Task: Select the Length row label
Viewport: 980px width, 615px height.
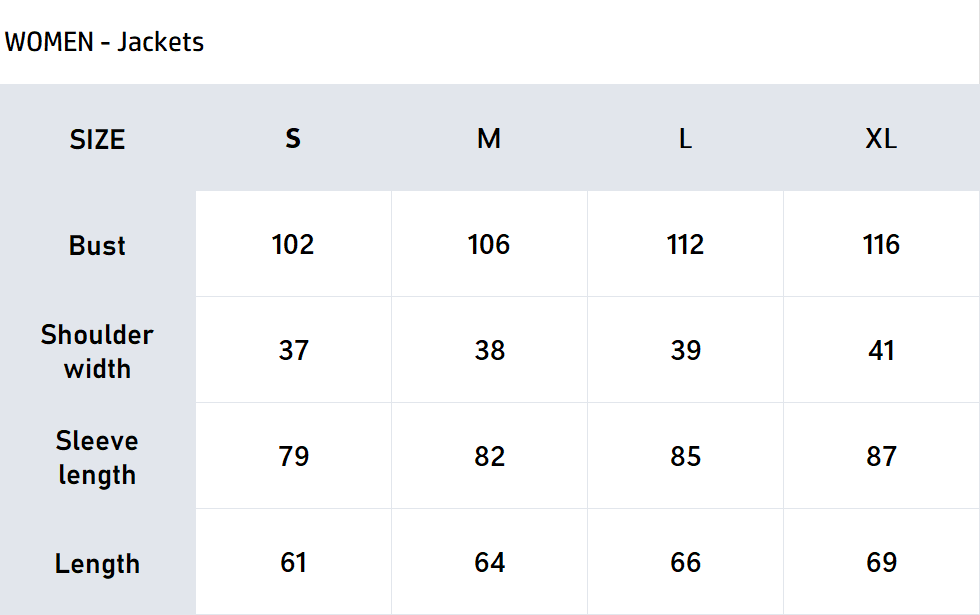Action: coord(97,563)
